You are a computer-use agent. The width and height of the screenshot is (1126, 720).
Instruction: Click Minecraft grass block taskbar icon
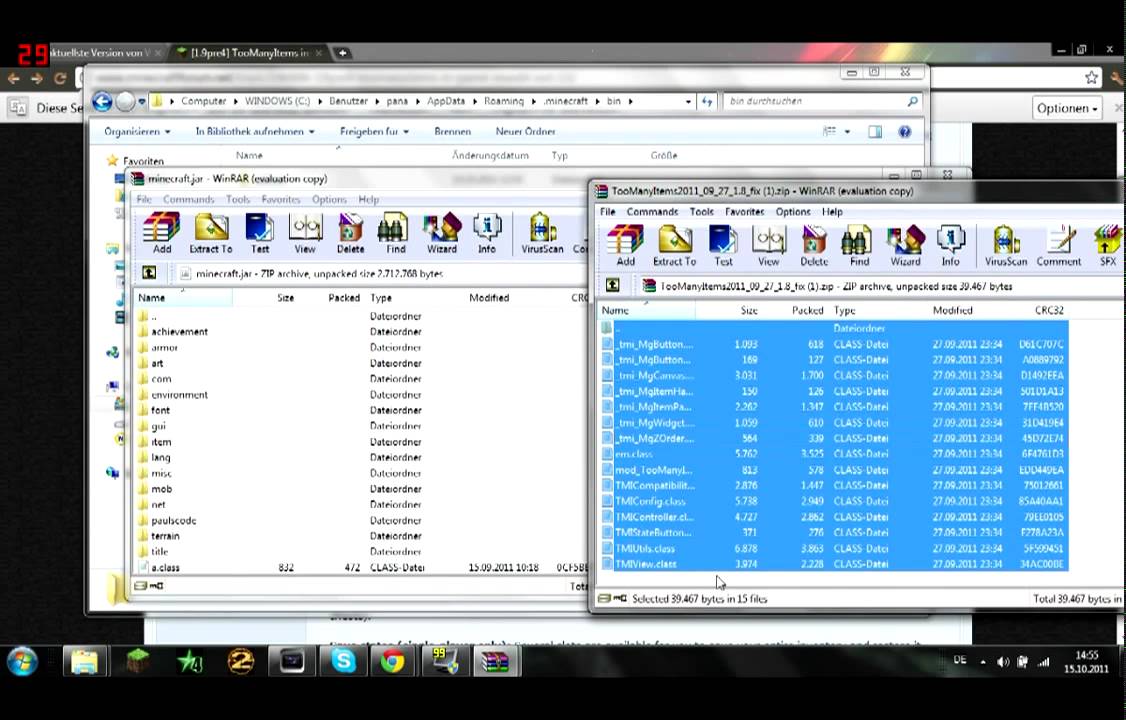137,661
